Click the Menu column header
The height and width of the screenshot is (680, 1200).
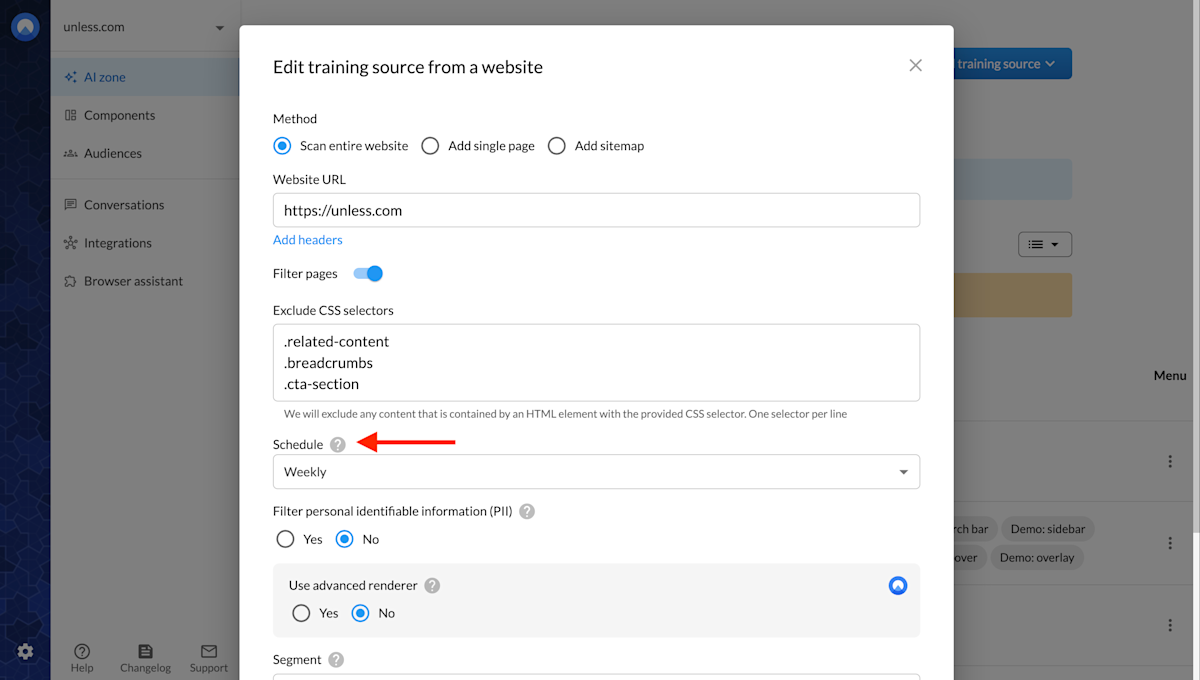(x=1170, y=376)
